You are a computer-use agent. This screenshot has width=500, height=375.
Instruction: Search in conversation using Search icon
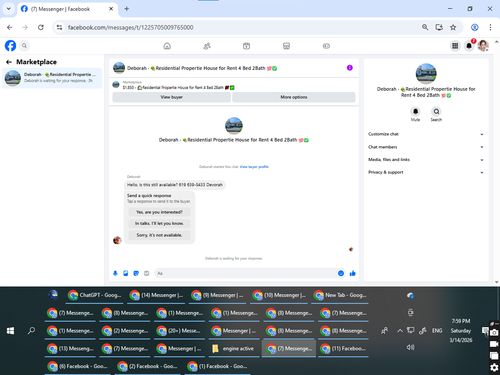436,111
